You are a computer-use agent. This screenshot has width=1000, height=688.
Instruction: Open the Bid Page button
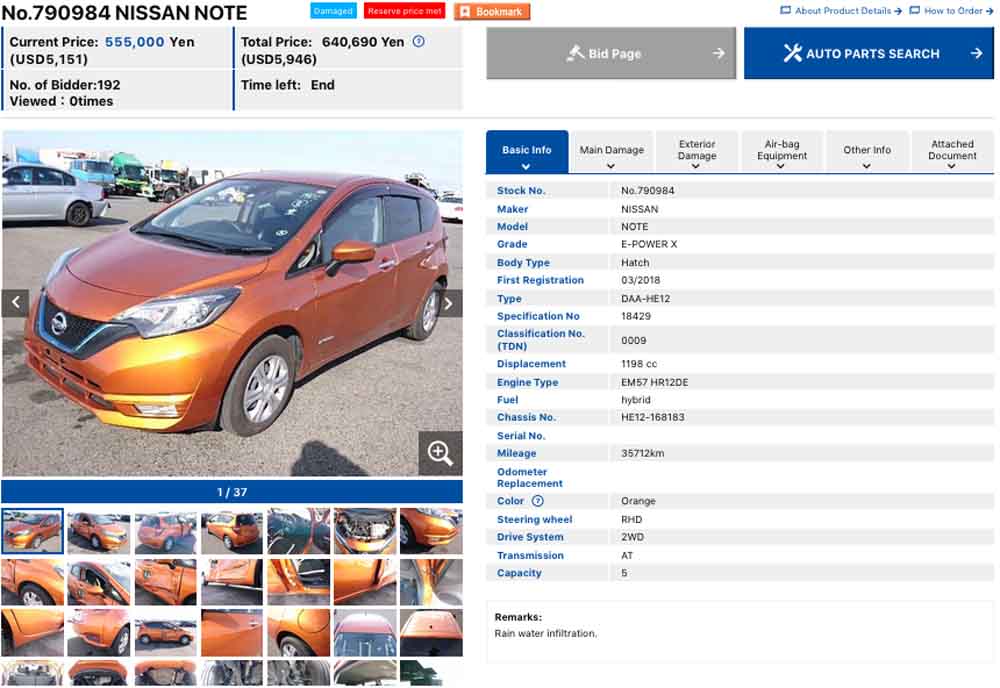click(611, 54)
